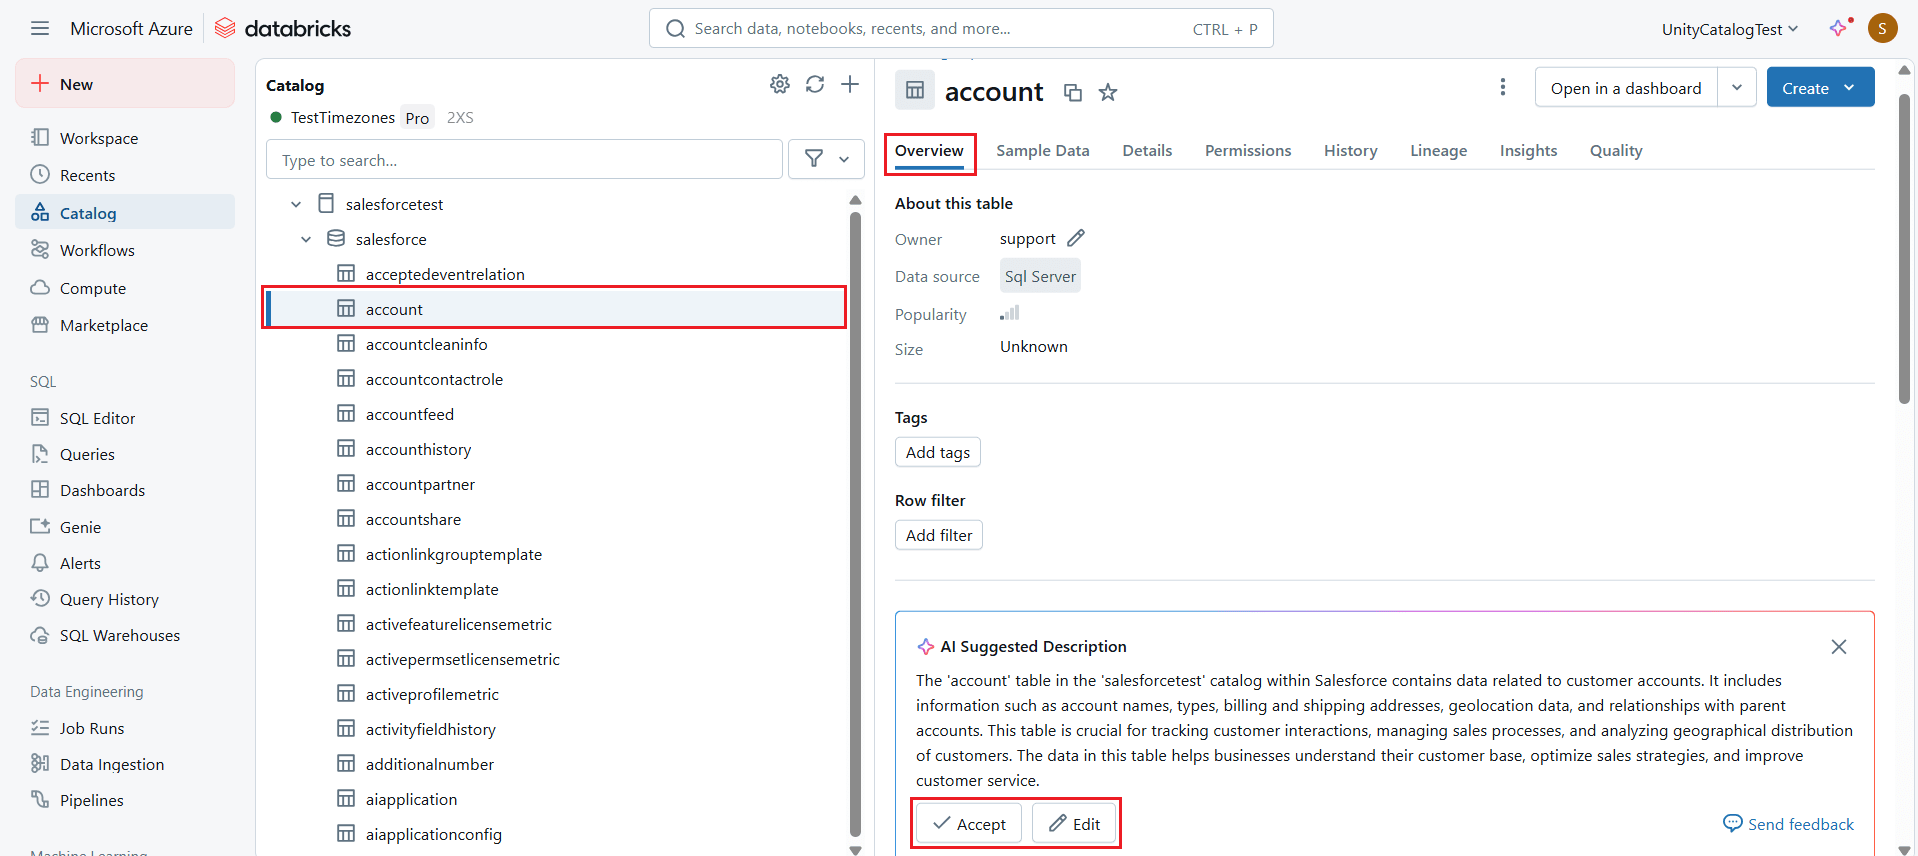
Task: Toggle the hamburger sidebar menu
Action: click(40, 29)
